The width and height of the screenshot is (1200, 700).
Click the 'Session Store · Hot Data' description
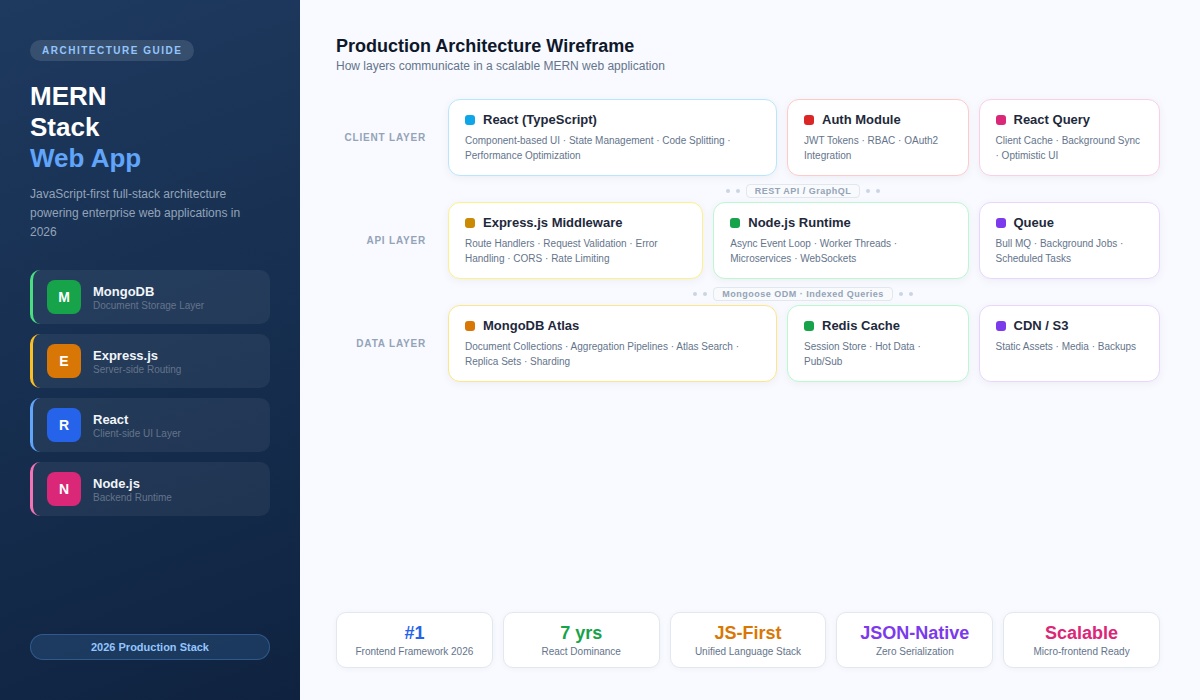(x=862, y=354)
